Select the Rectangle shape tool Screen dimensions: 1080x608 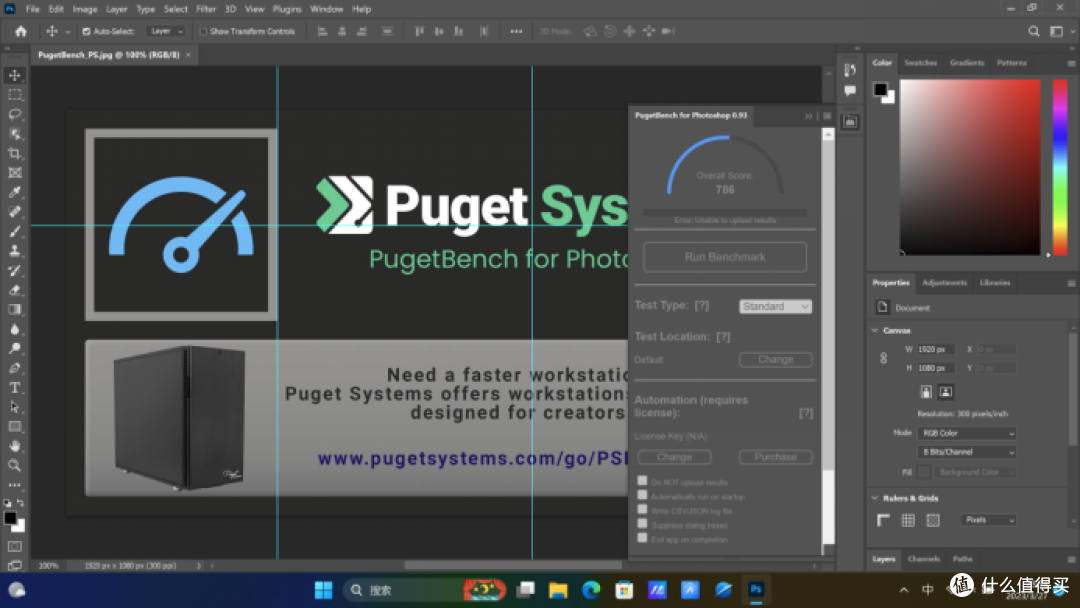(x=14, y=426)
